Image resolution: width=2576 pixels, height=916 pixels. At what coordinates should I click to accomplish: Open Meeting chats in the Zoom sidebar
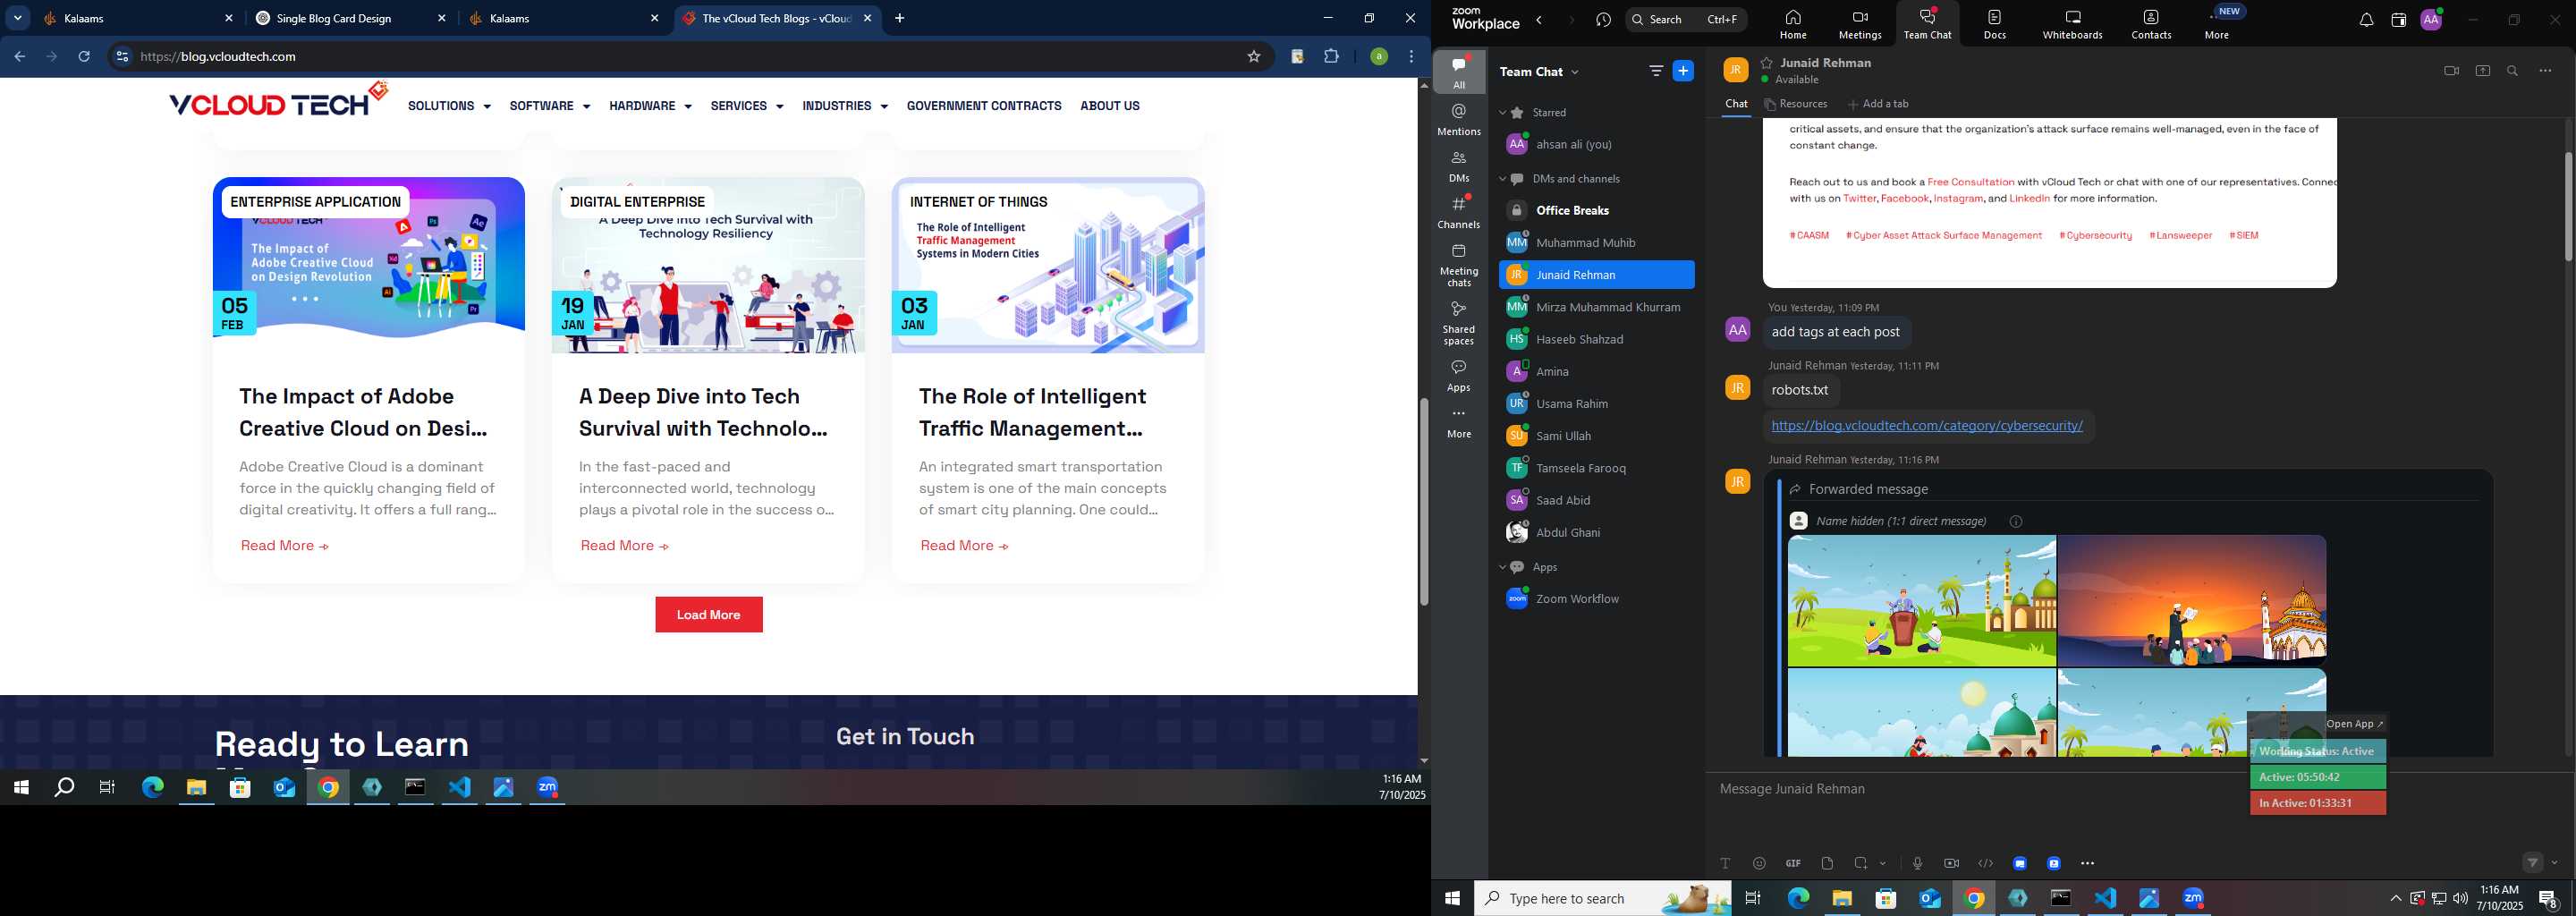pos(1459,265)
